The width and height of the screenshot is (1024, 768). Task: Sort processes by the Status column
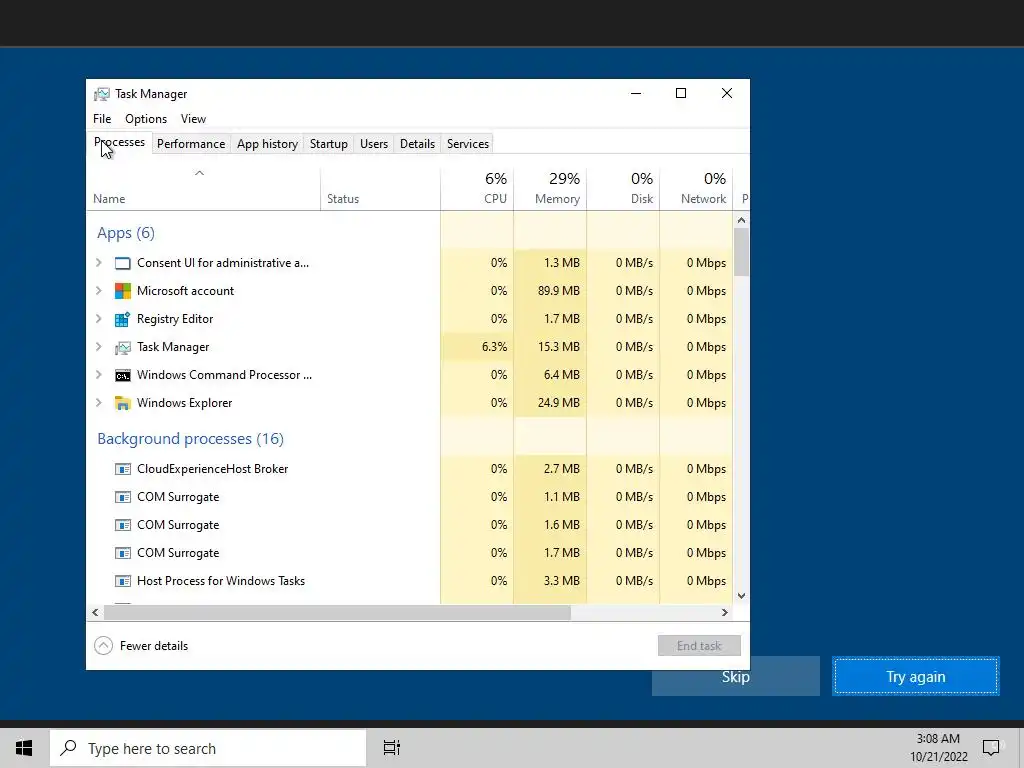[380, 189]
